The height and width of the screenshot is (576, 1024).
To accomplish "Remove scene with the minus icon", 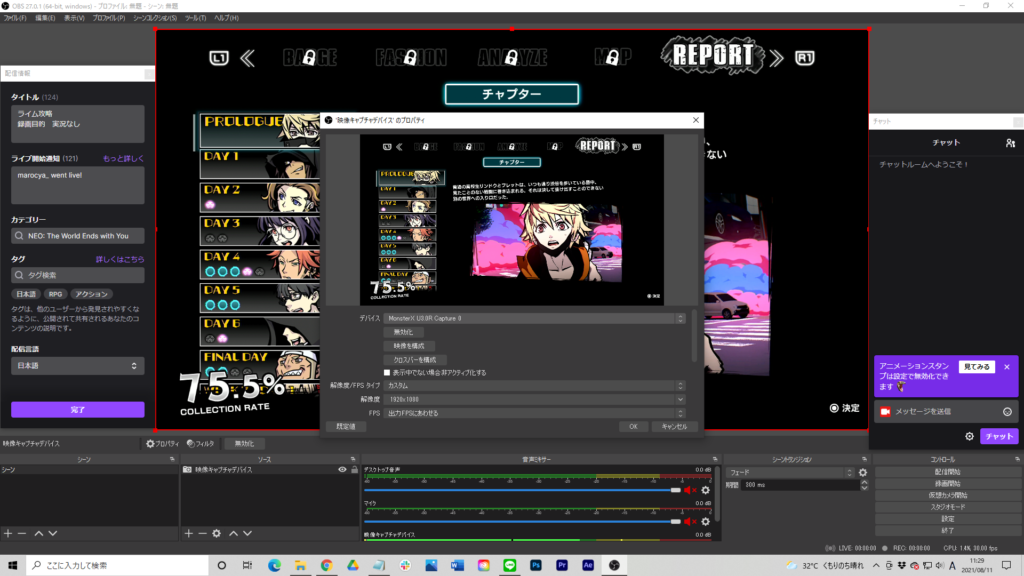I will pyautogui.click(x=22, y=534).
